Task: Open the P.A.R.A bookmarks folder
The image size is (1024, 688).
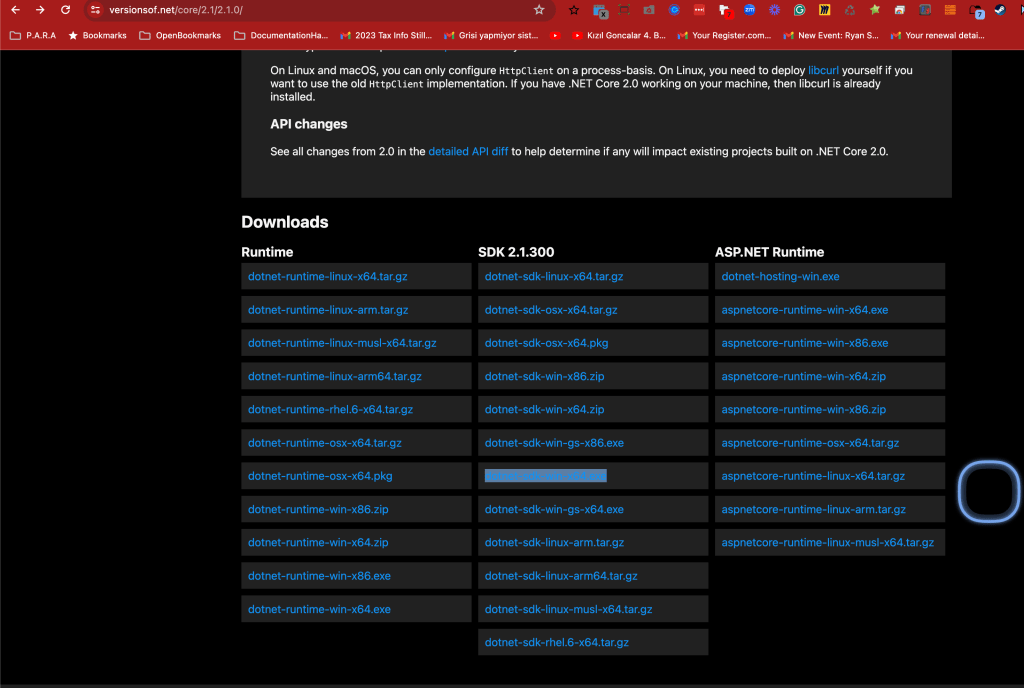Action: 33,35
